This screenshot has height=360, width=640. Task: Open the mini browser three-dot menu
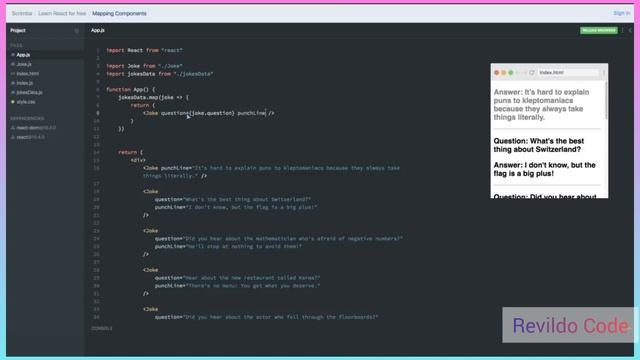[603, 73]
